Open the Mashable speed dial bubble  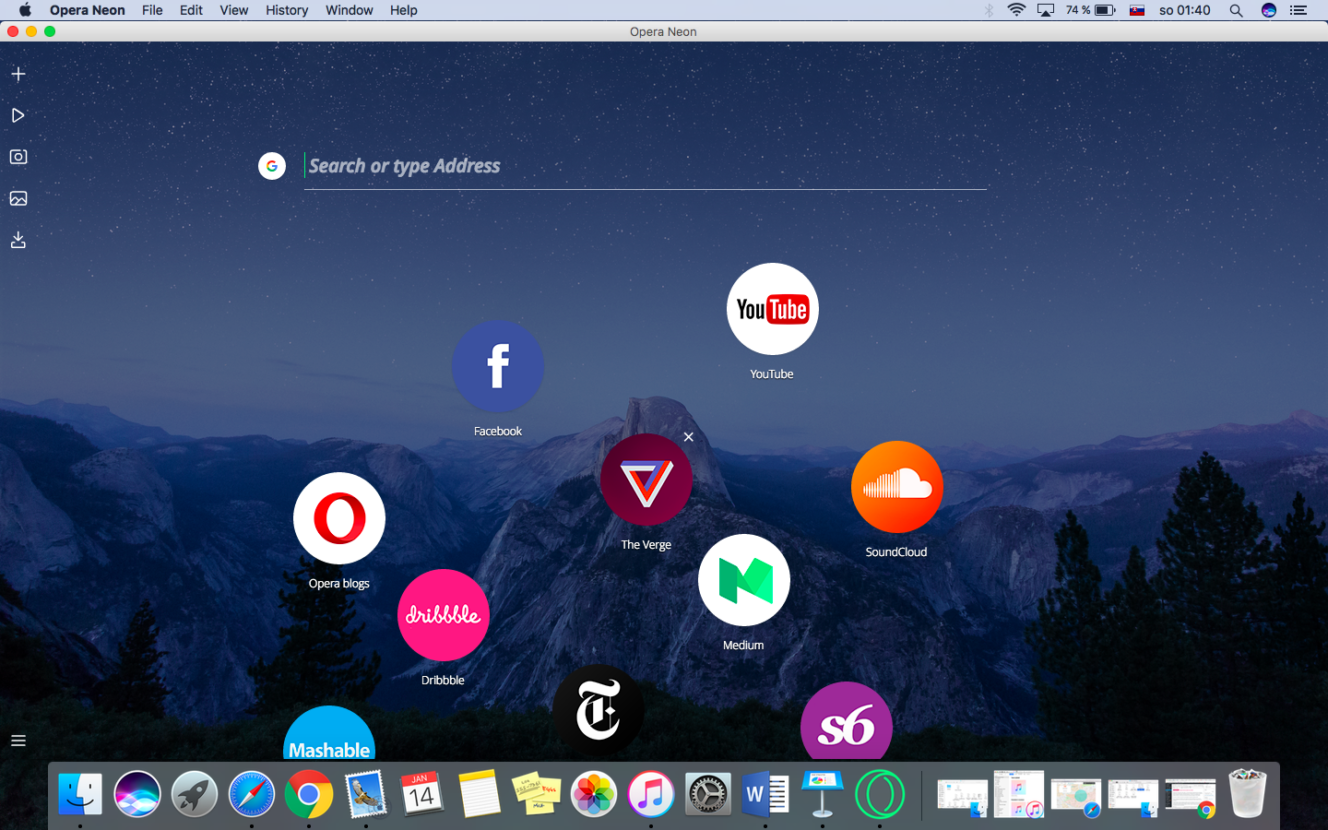click(x=329, y=735)
